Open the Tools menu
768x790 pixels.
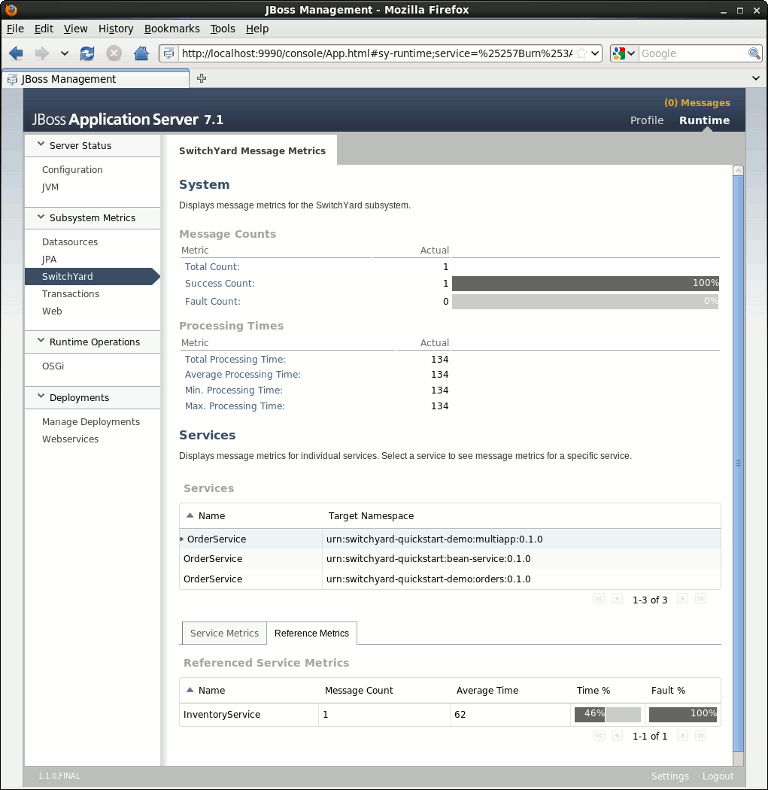[x=223, y=29]
